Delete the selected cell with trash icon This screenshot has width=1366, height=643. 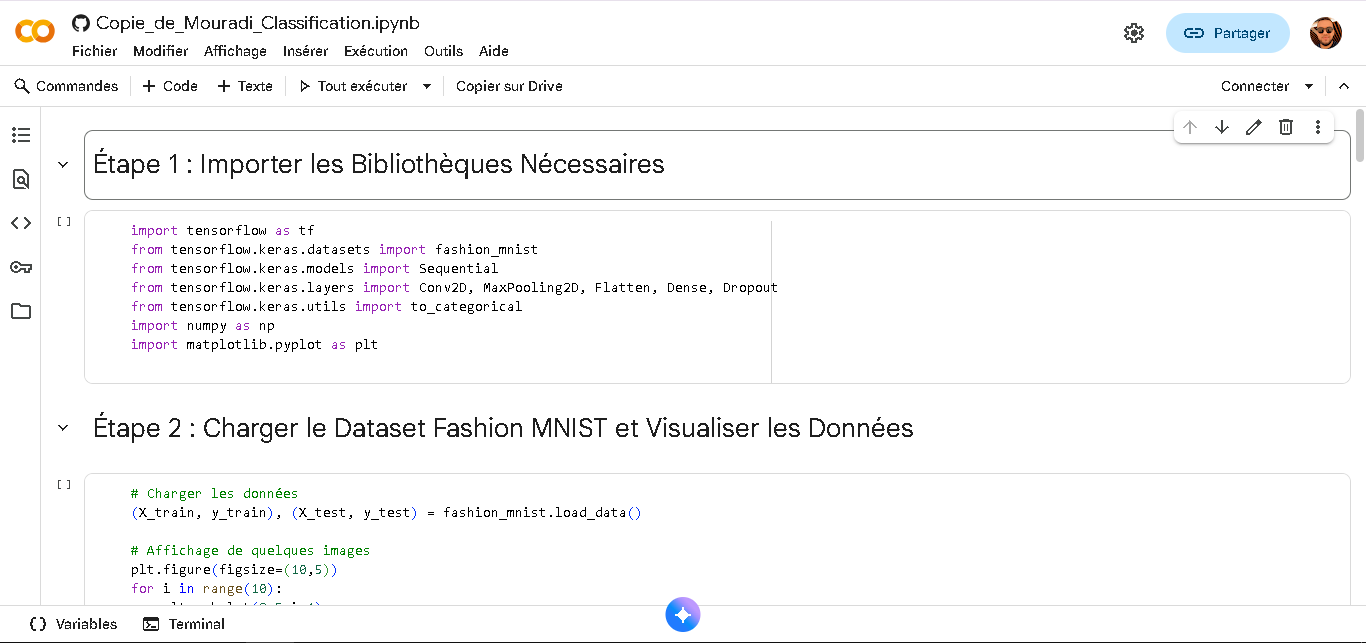1286,127
